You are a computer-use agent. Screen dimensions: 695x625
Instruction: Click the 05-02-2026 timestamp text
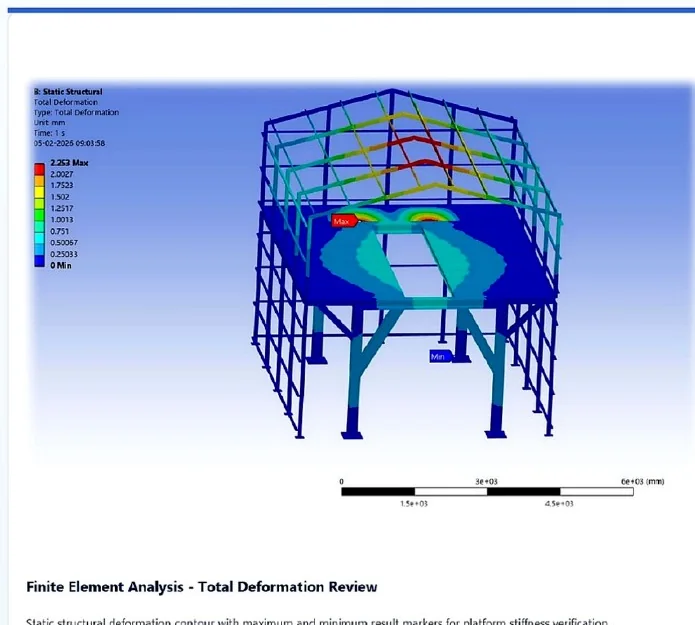[69, 143]
